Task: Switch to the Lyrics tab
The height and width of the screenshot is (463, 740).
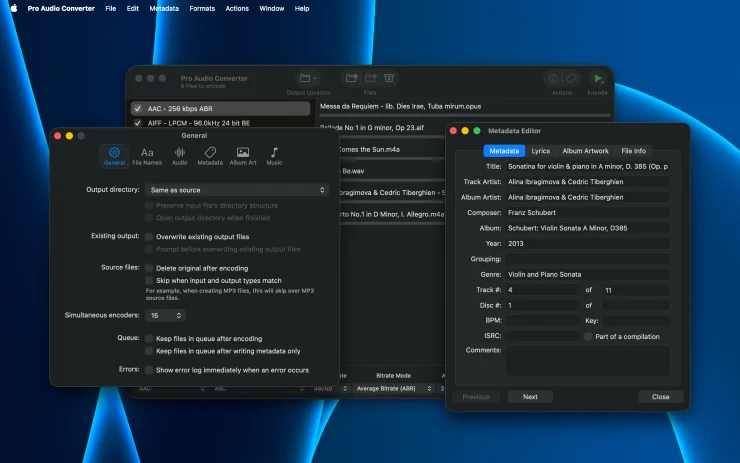Action: tap(540, 151)
